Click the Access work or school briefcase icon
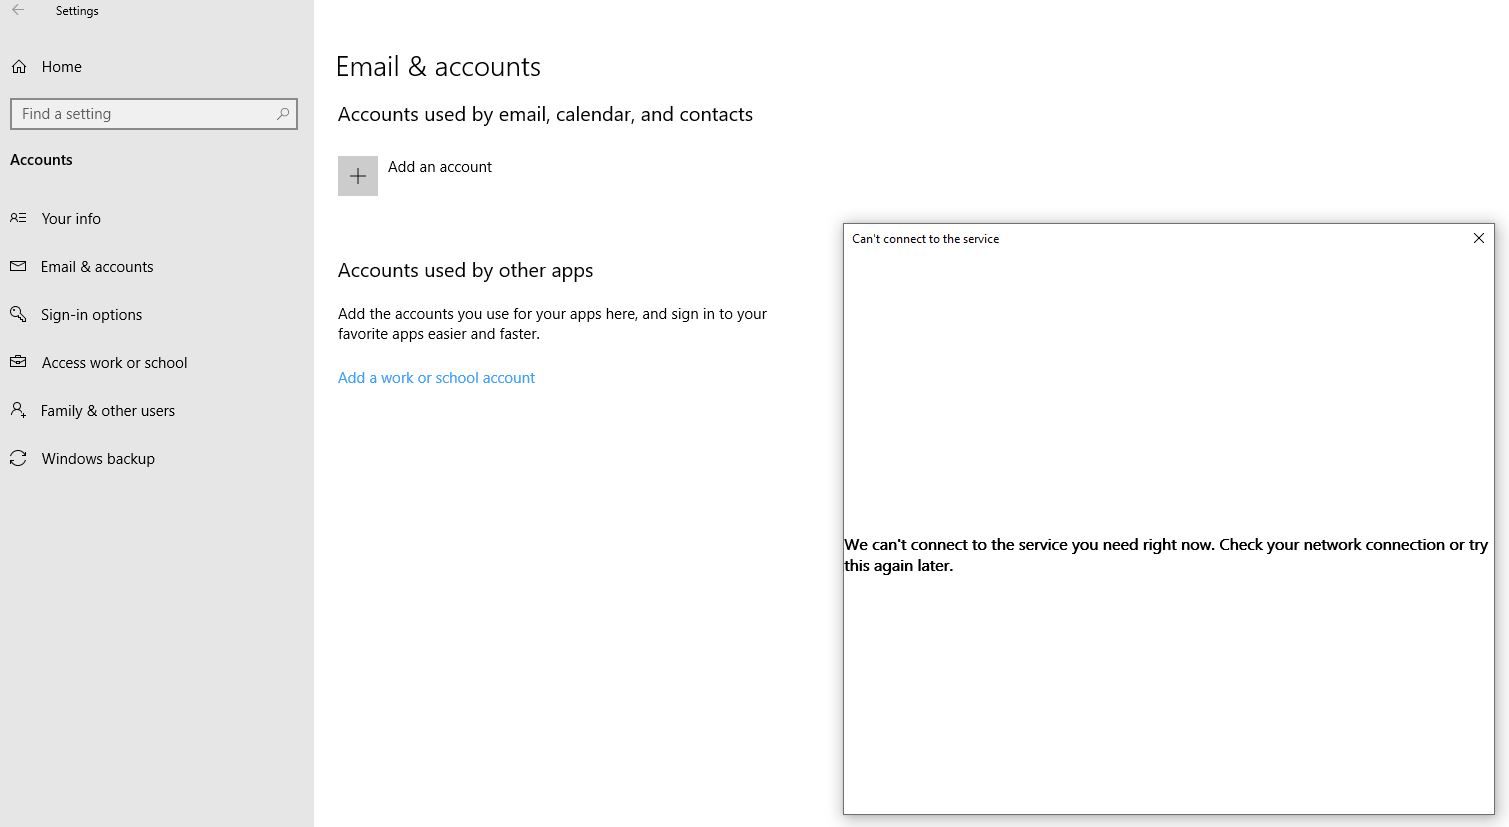1509x827 pixels. pyautogui.click(x=18, y=362)
